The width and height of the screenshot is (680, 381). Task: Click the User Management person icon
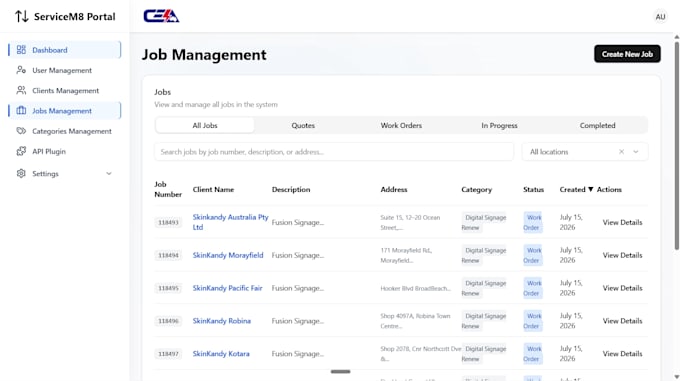click(21, 70)
